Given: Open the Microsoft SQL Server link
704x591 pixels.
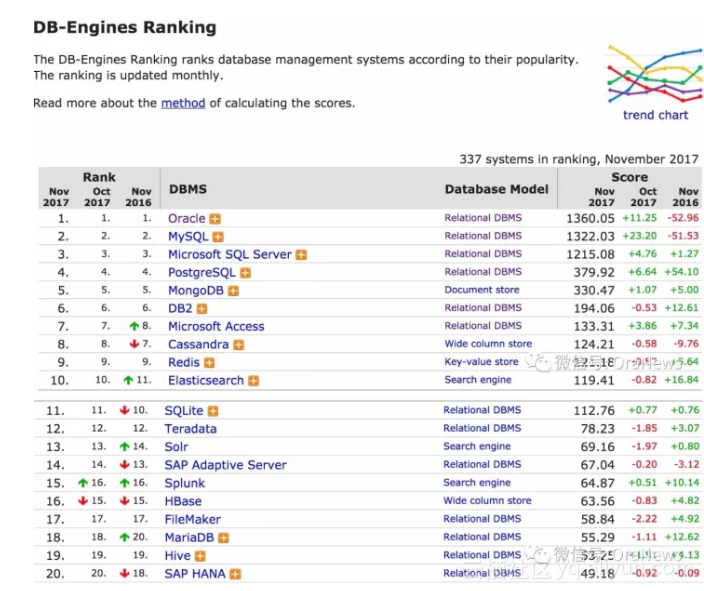Looking at the screenshot, I should click(x=230, y=255).
